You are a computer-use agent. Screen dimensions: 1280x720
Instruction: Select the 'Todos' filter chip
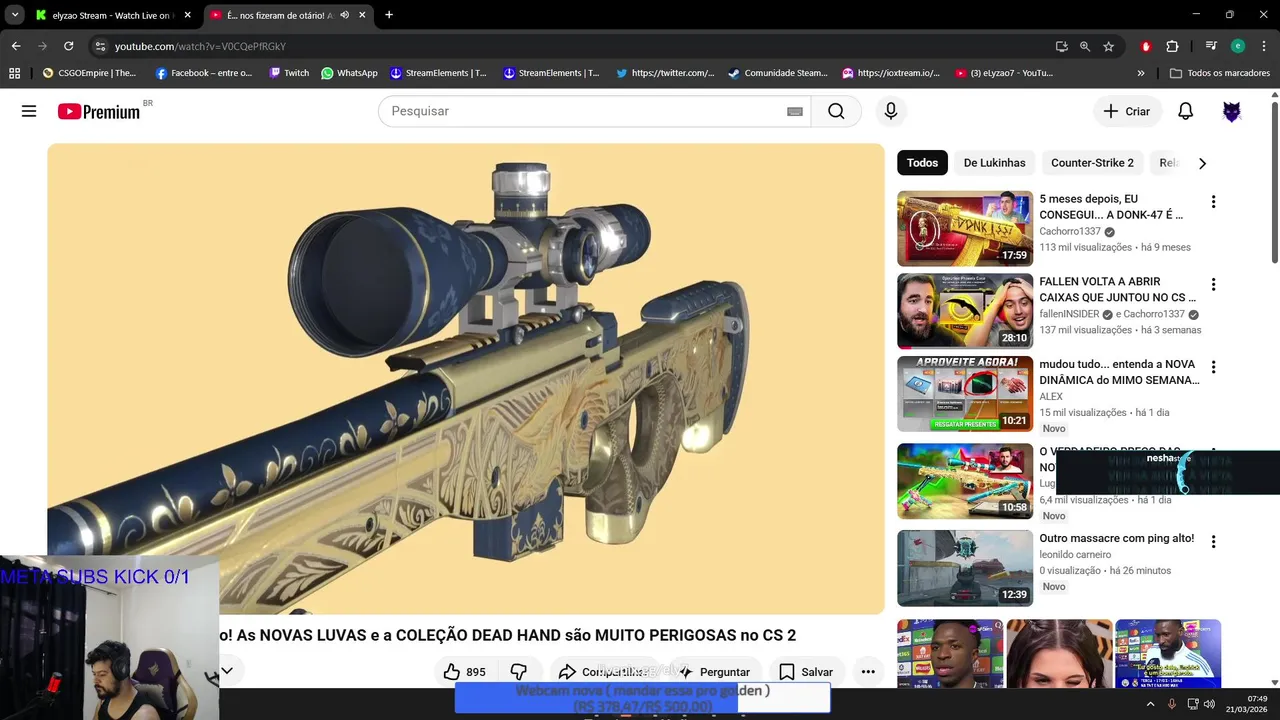coord(922,163)
